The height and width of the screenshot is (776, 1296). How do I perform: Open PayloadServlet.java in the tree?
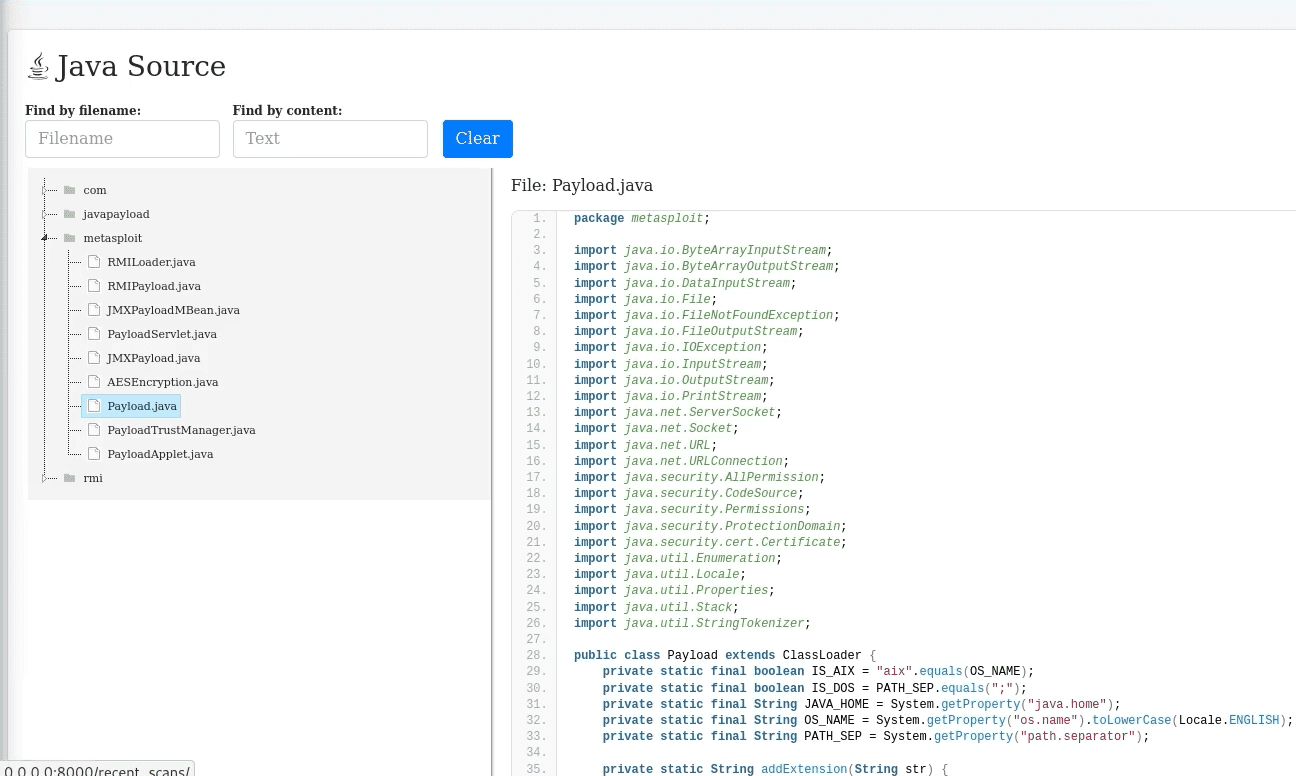coord(161,334)
